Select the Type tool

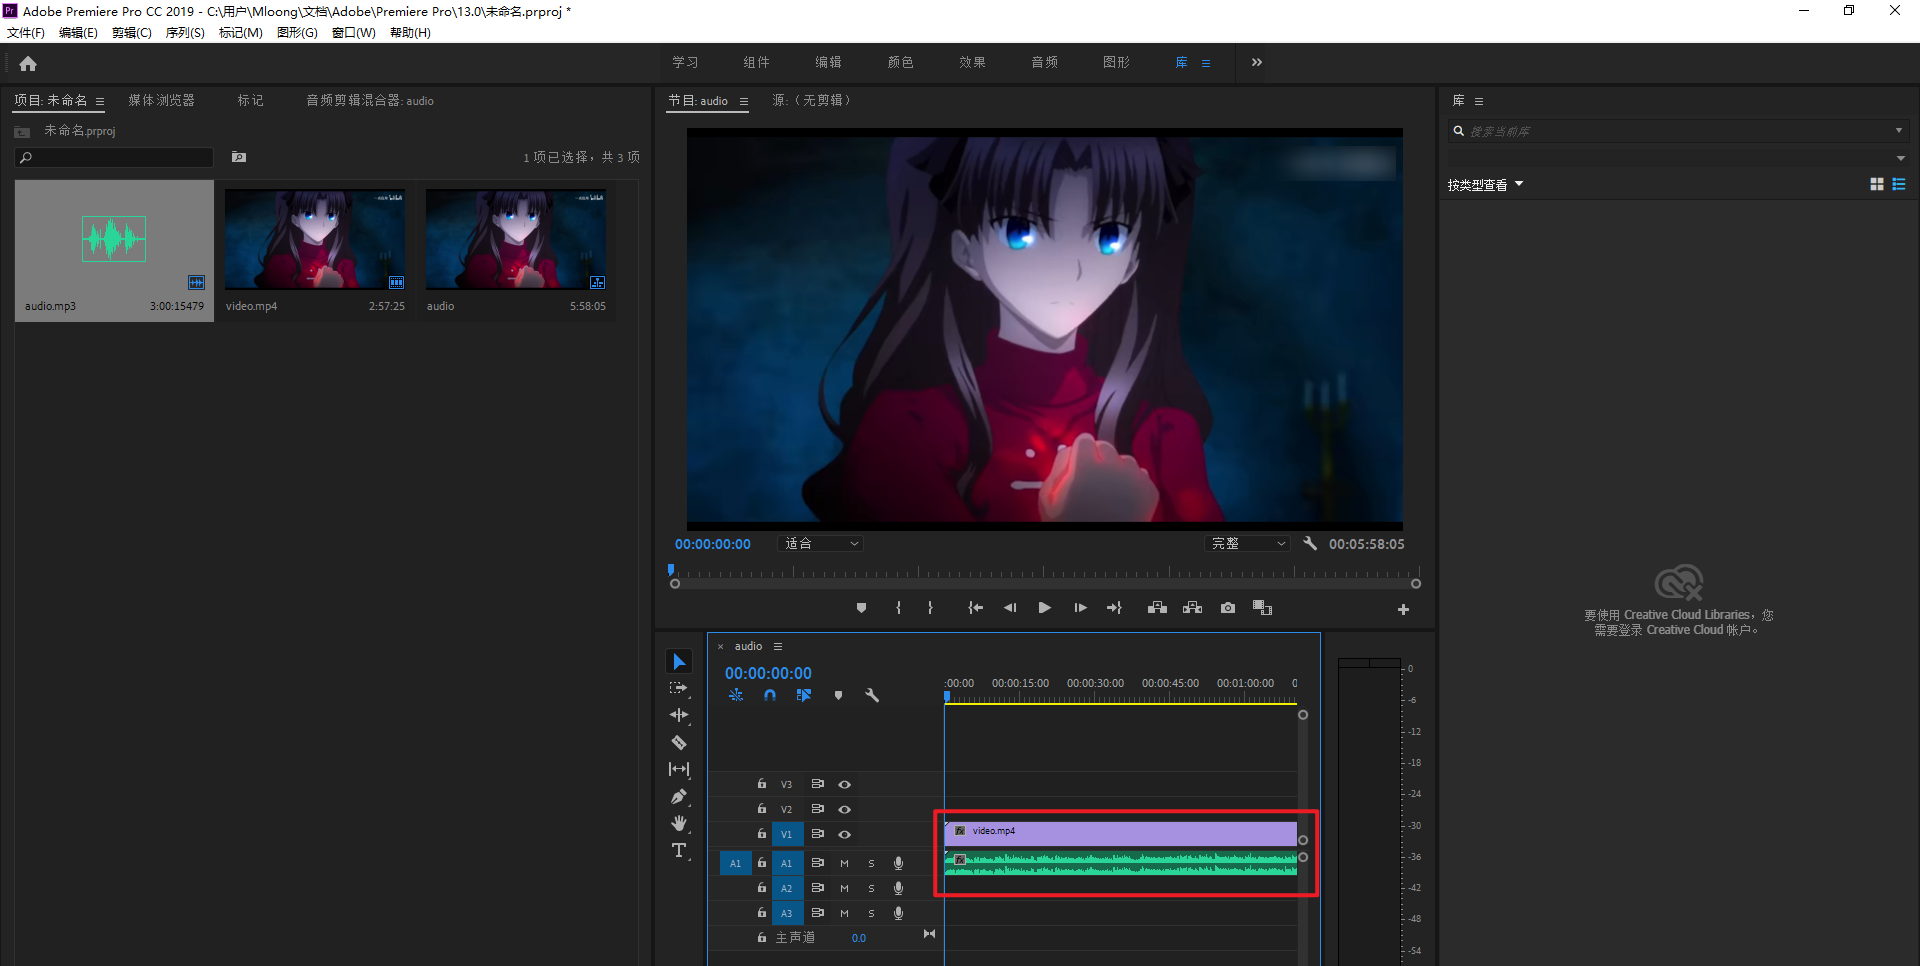tap(679, 850)
